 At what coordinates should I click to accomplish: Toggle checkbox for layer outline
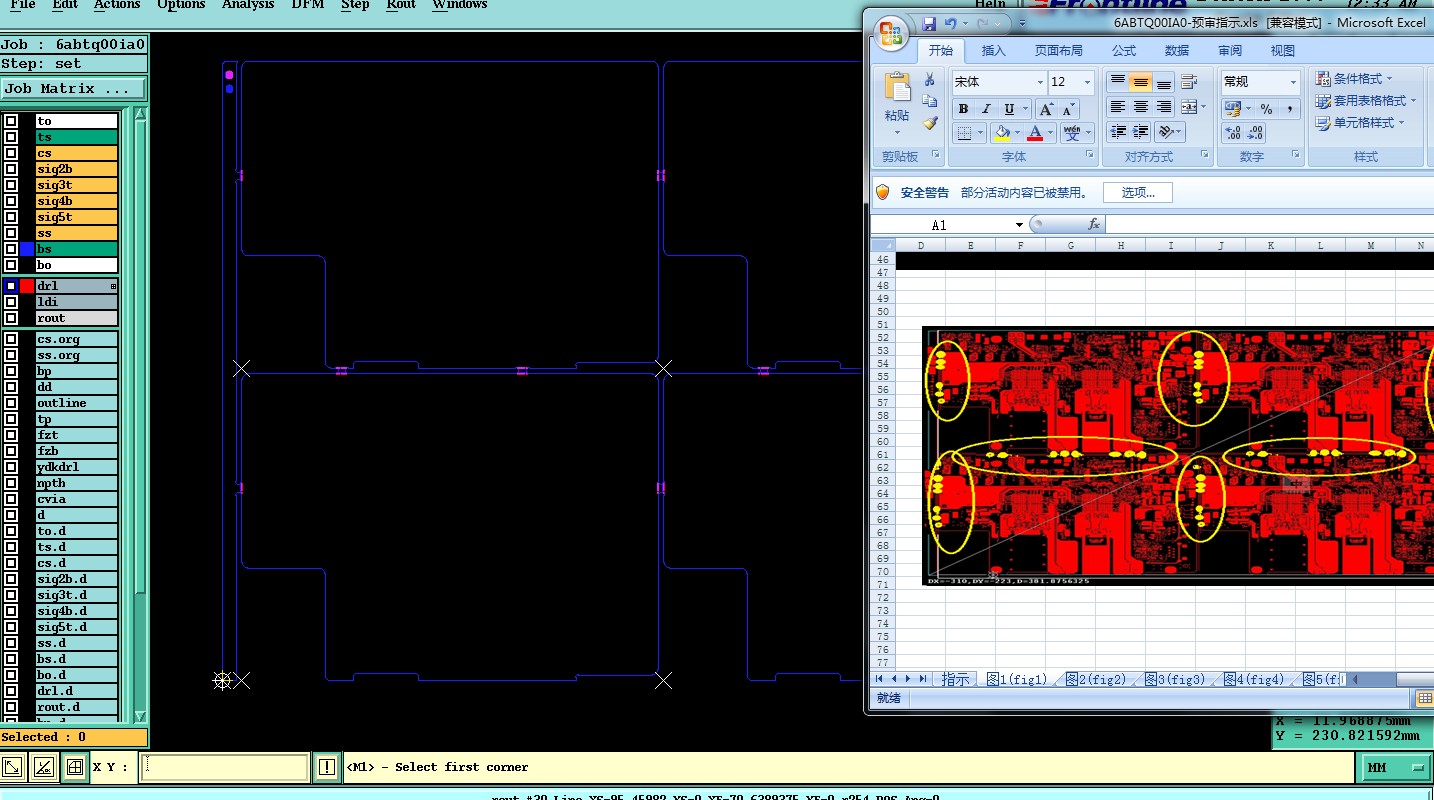(11, 403)
